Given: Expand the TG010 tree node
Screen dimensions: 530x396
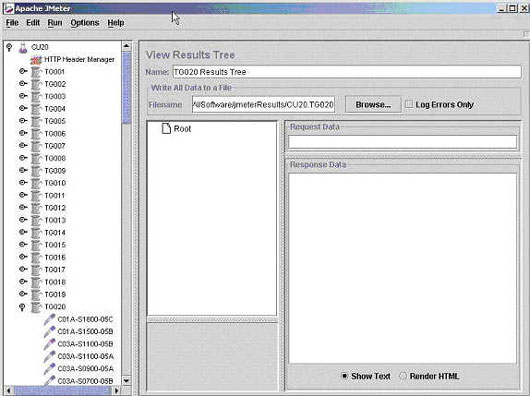Looking at the screenshot, I should pos(23,183).
